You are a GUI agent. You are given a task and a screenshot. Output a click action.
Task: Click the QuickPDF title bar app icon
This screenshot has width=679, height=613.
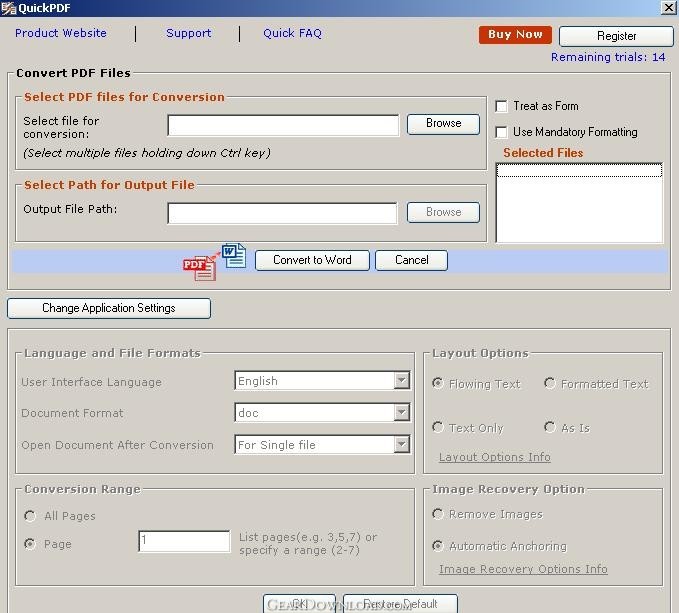[8, 8]
